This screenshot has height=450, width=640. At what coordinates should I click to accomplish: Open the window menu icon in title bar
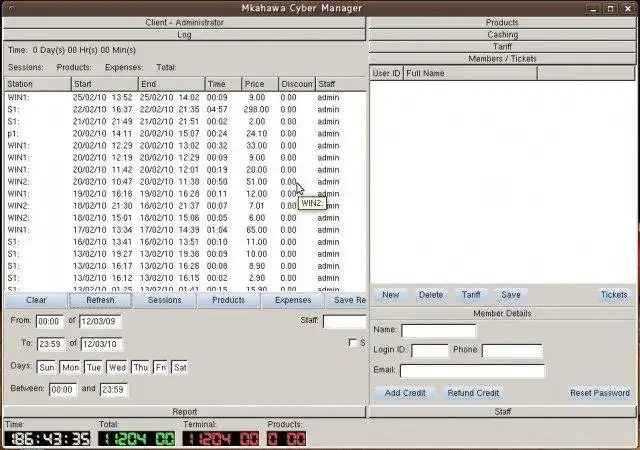11,8
